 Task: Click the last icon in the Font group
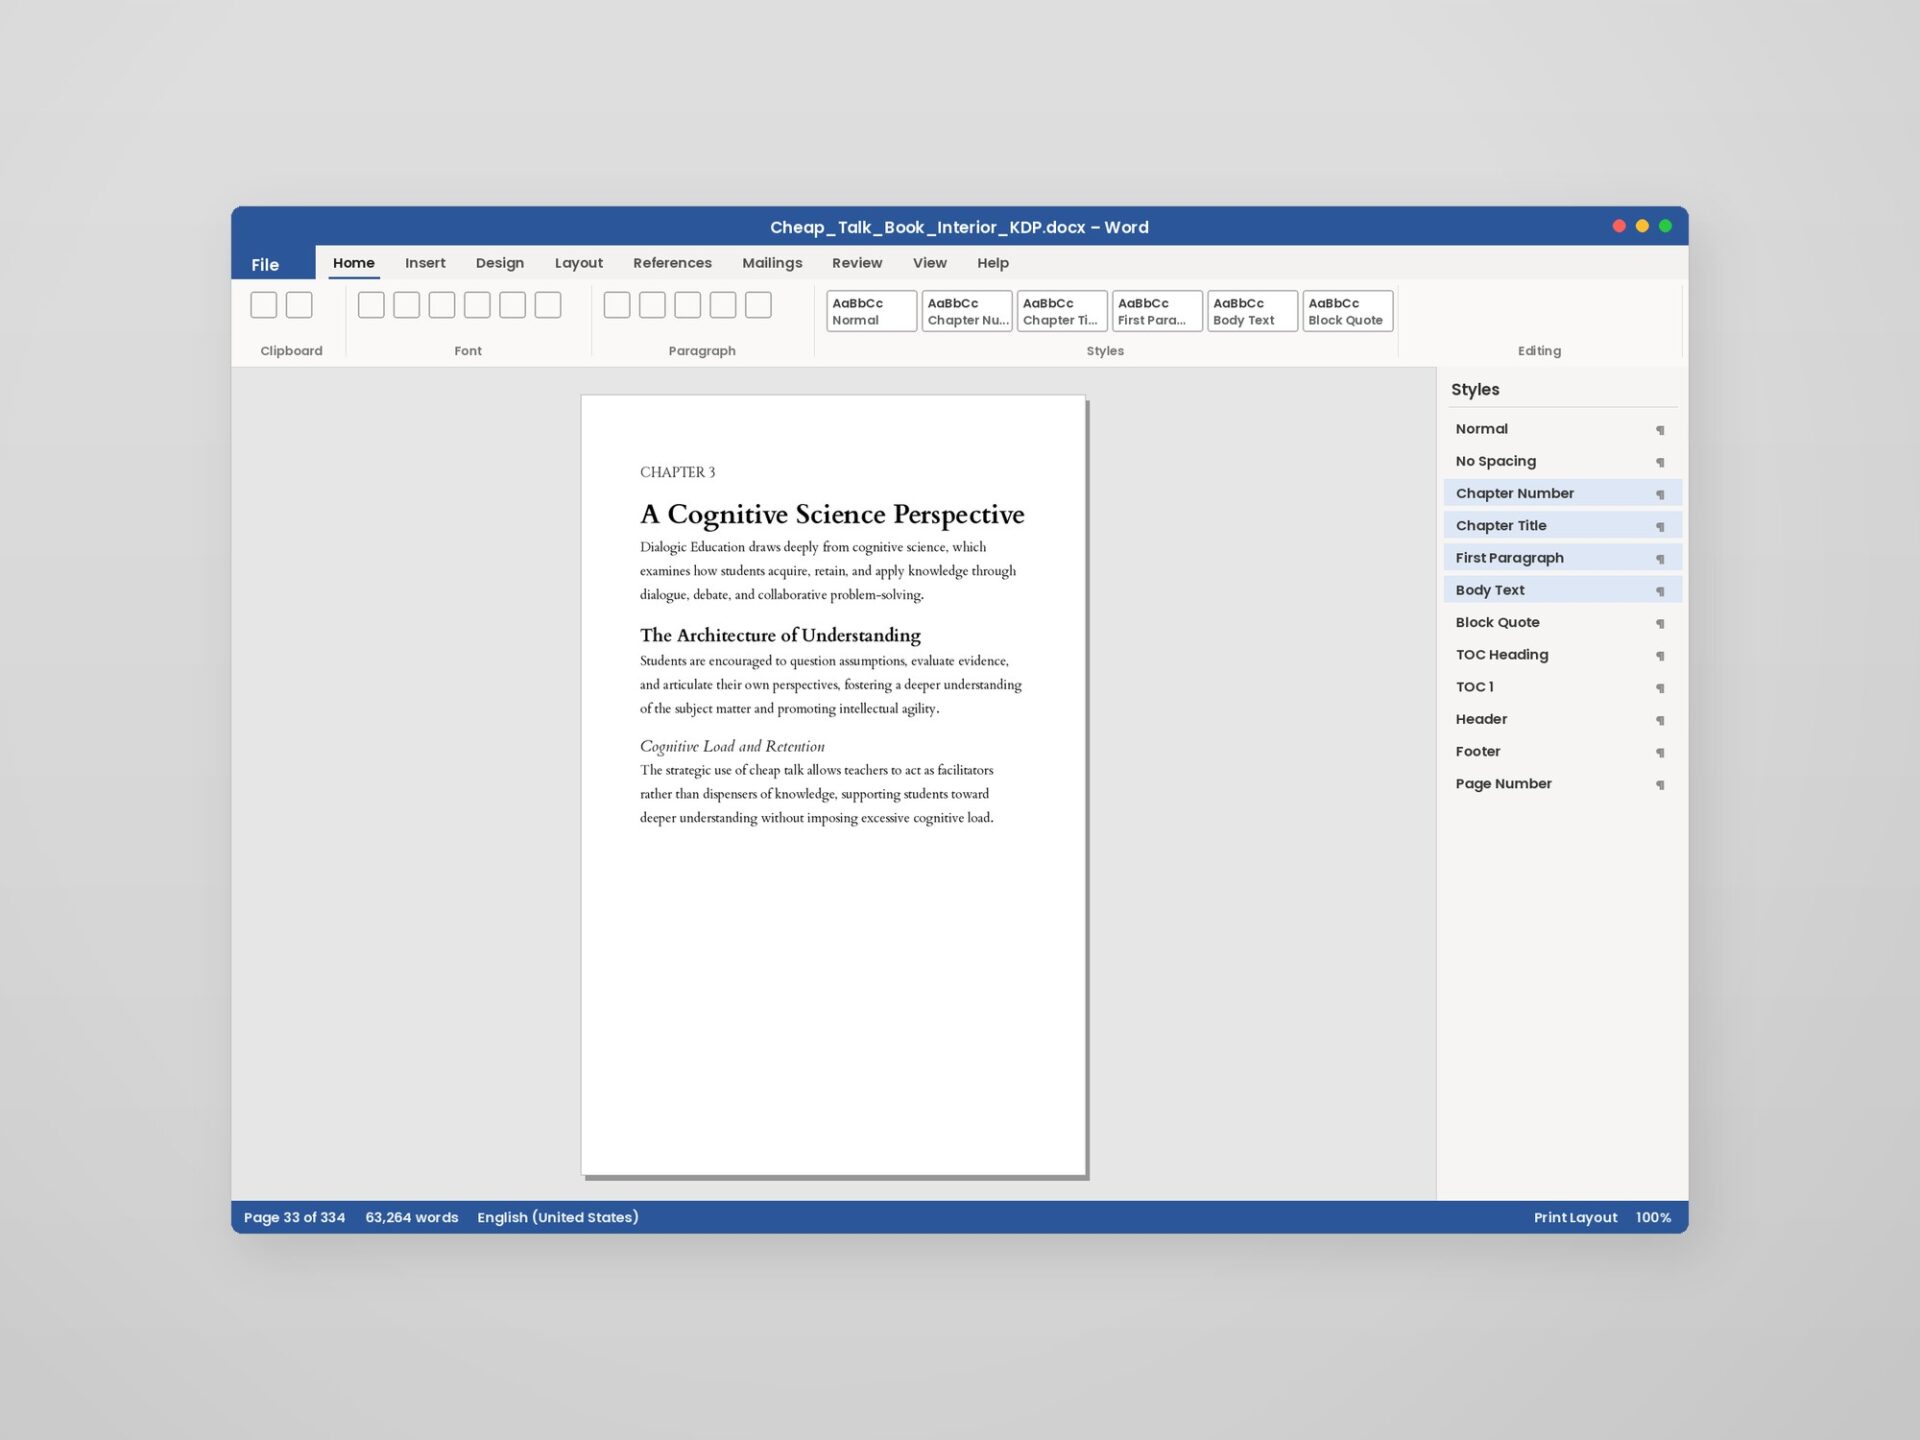[548, 305]
